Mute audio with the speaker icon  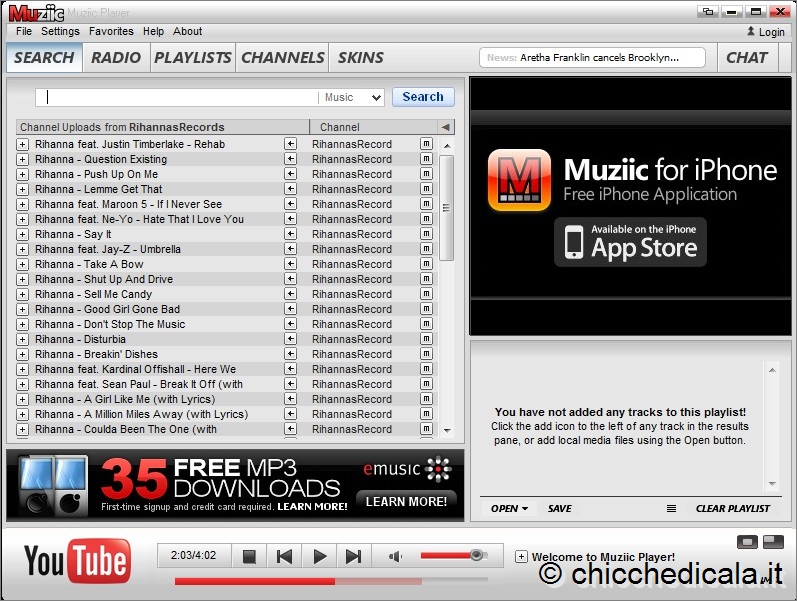pyautogui.click(x=395, y=556)
